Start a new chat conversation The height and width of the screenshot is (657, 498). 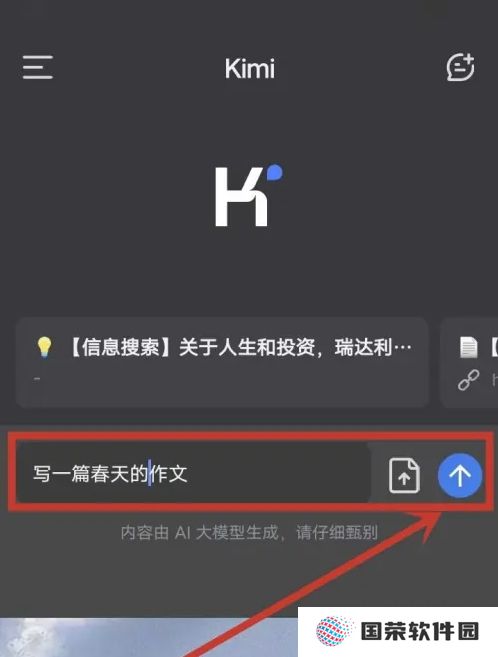pos(460,67)
